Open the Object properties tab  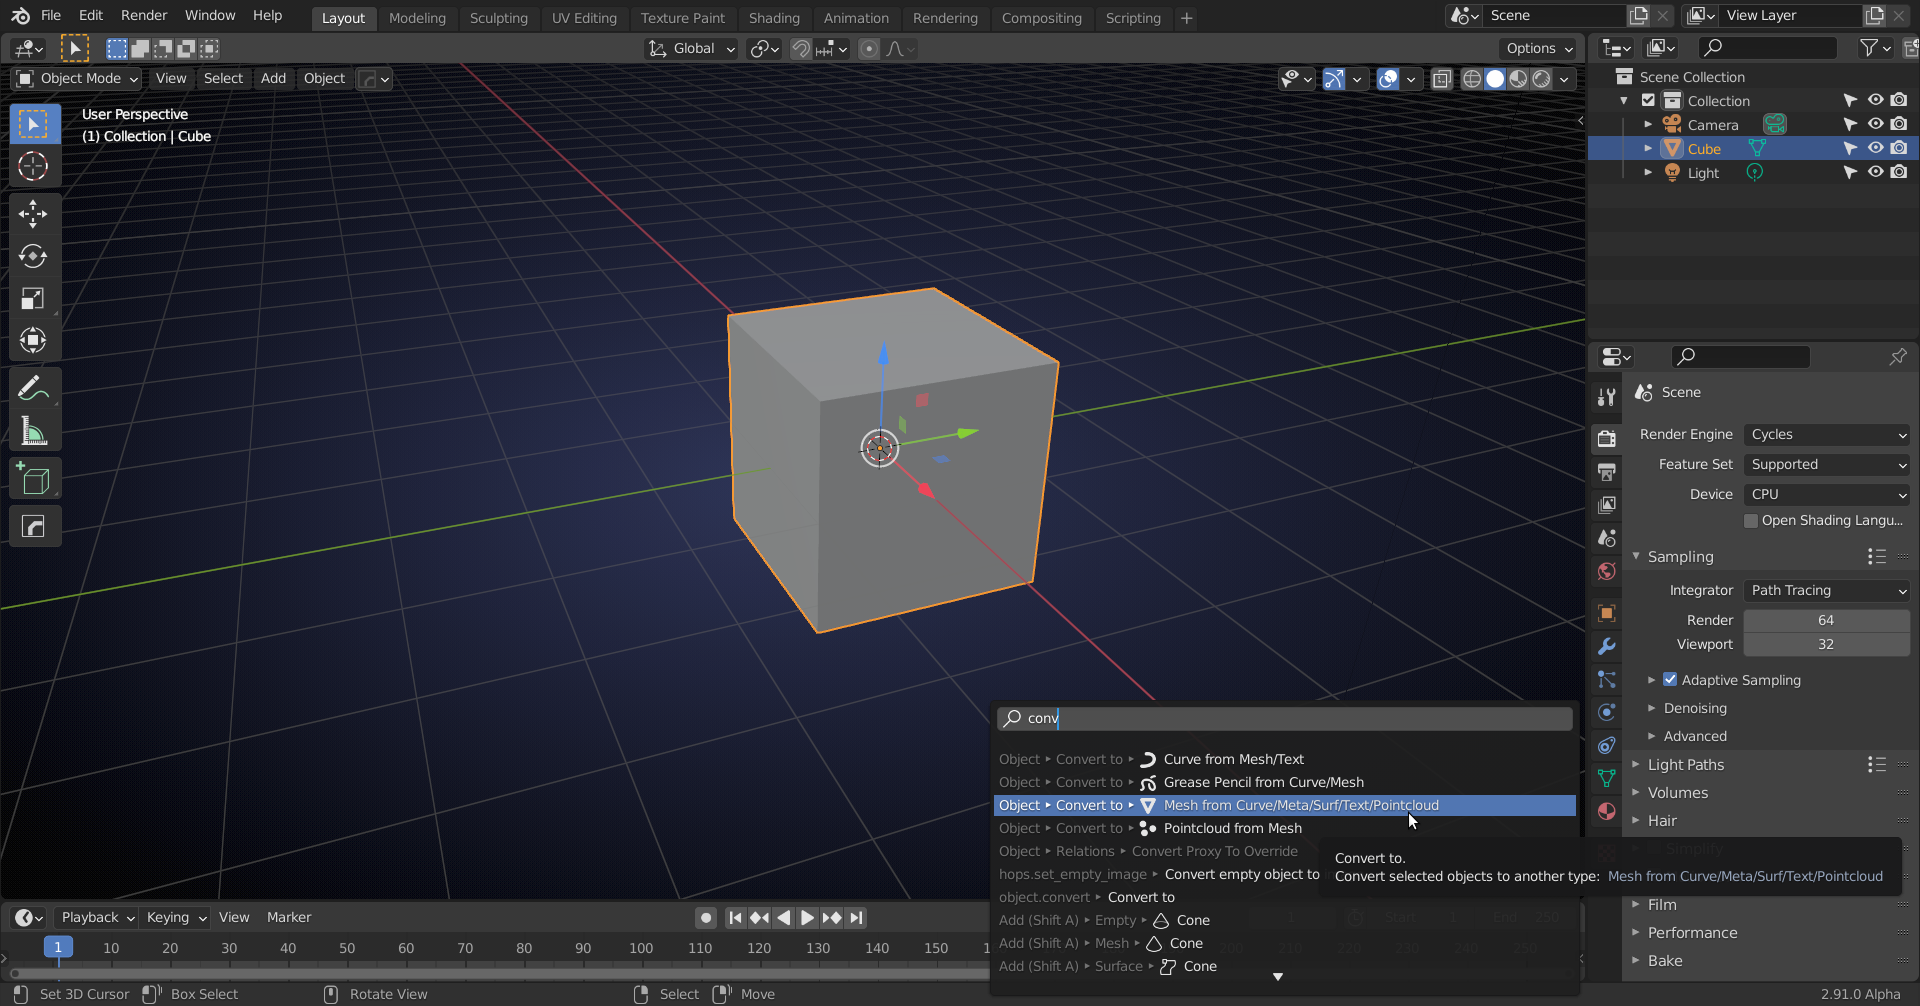coord(1607,613)
